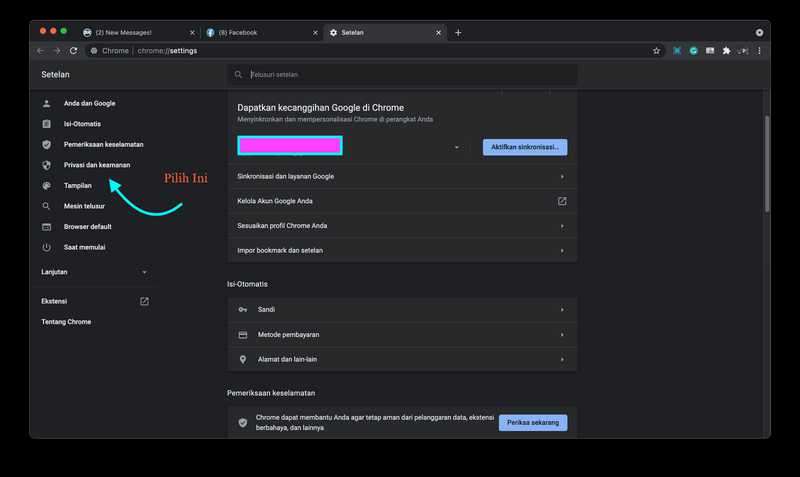Click the Mesin telusur magnifier icon
The height and width of the screenshot is (477, 800).
coord(46,206)
